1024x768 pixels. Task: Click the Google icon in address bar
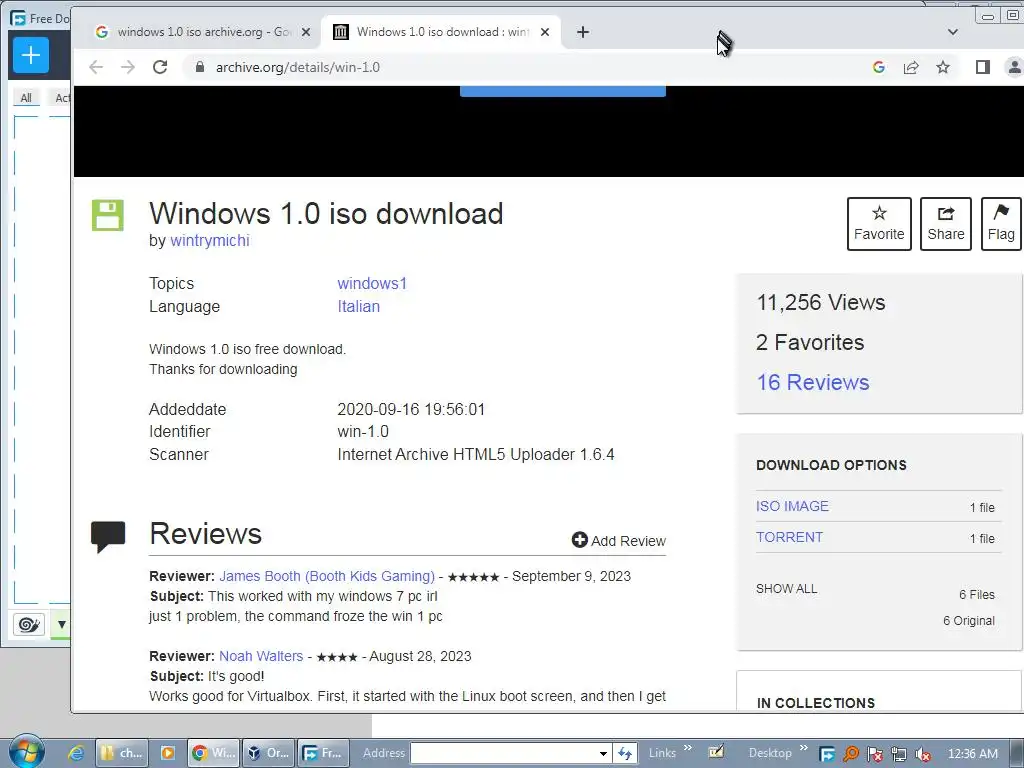point(879,67)
